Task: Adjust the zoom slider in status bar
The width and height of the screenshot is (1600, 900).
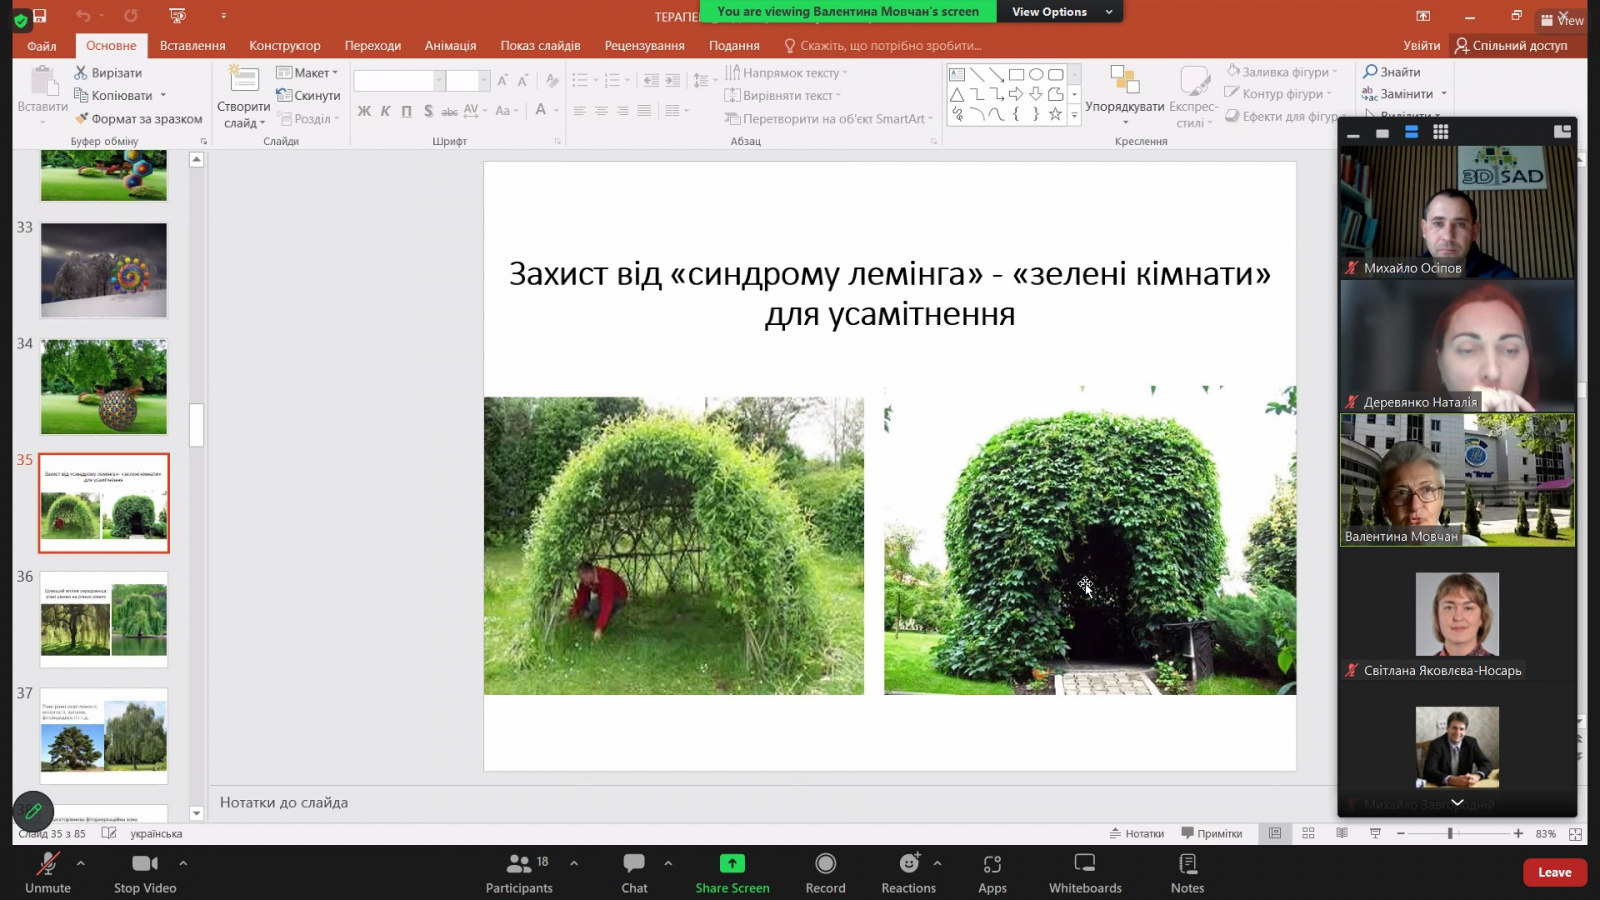Action: [1449, 833]
